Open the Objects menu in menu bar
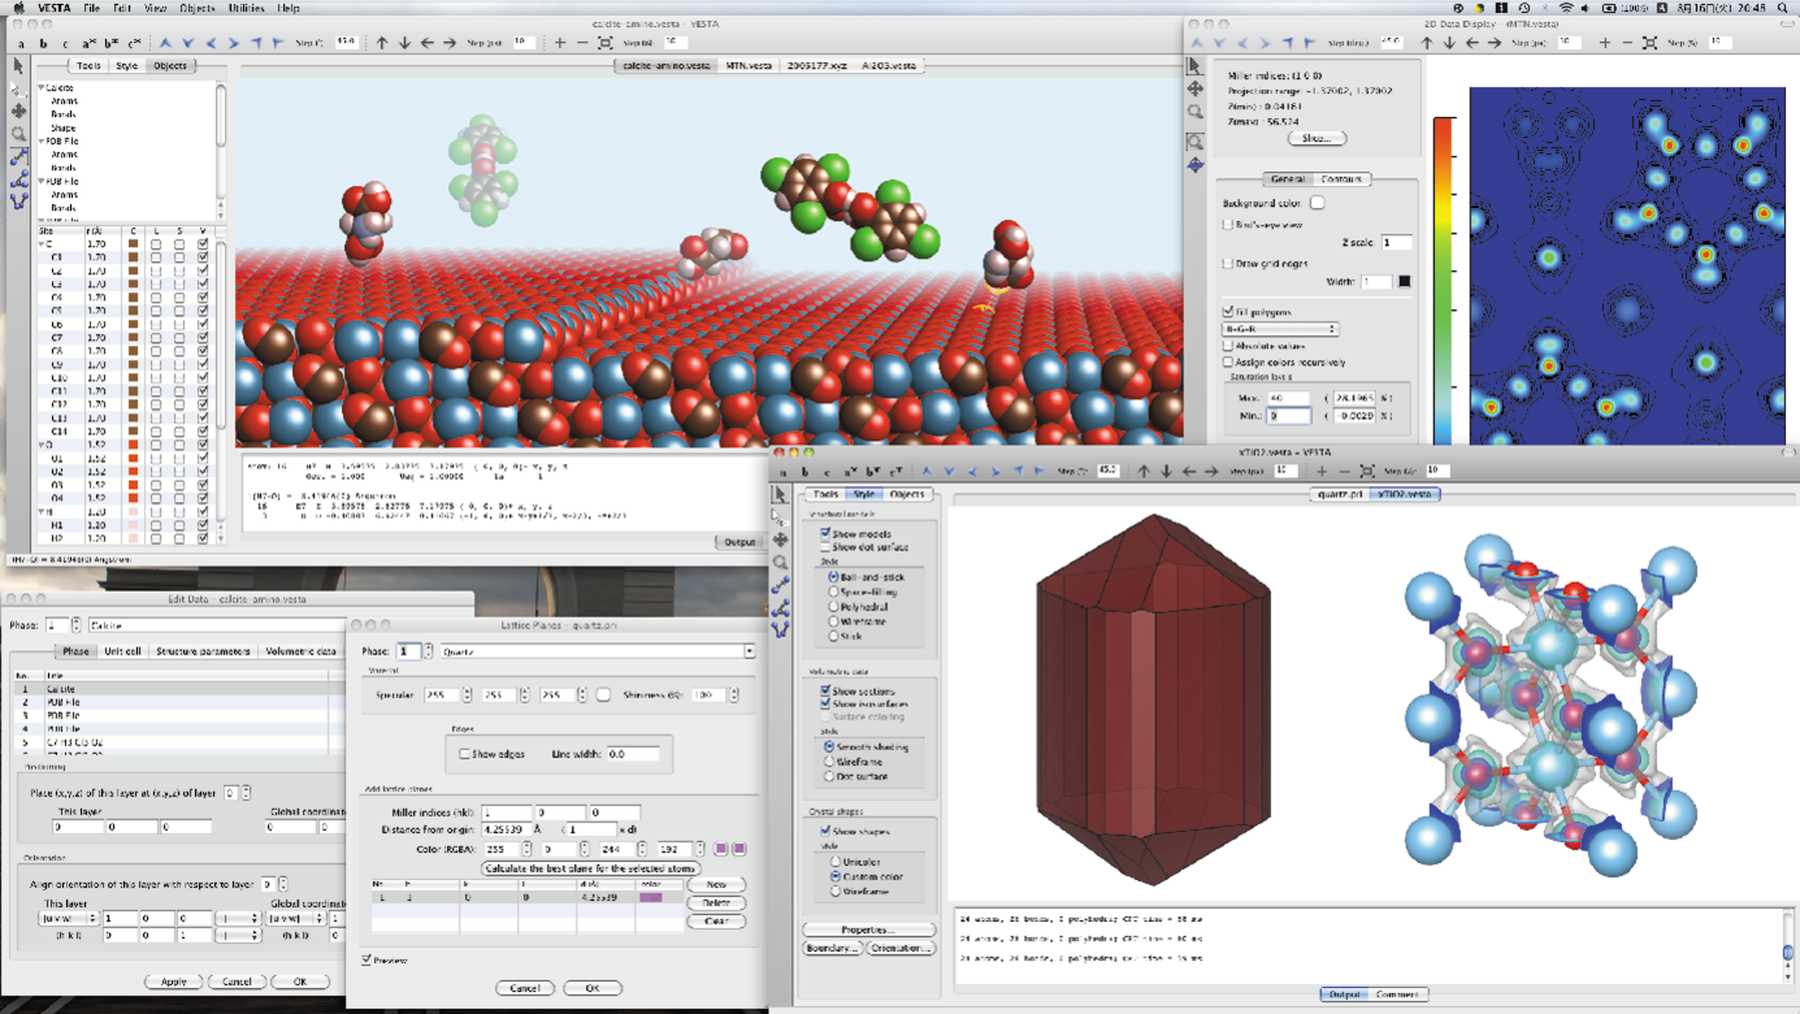This screenshot has height=1014, width=1800. [197, 8]
